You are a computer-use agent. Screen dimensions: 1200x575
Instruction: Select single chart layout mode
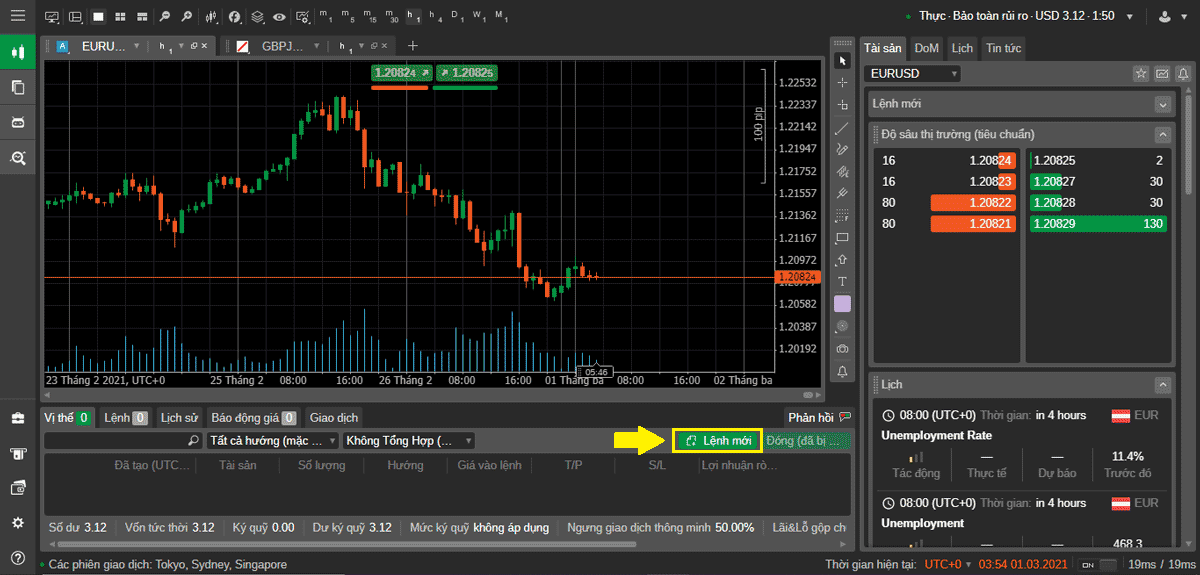click(98, 17)
